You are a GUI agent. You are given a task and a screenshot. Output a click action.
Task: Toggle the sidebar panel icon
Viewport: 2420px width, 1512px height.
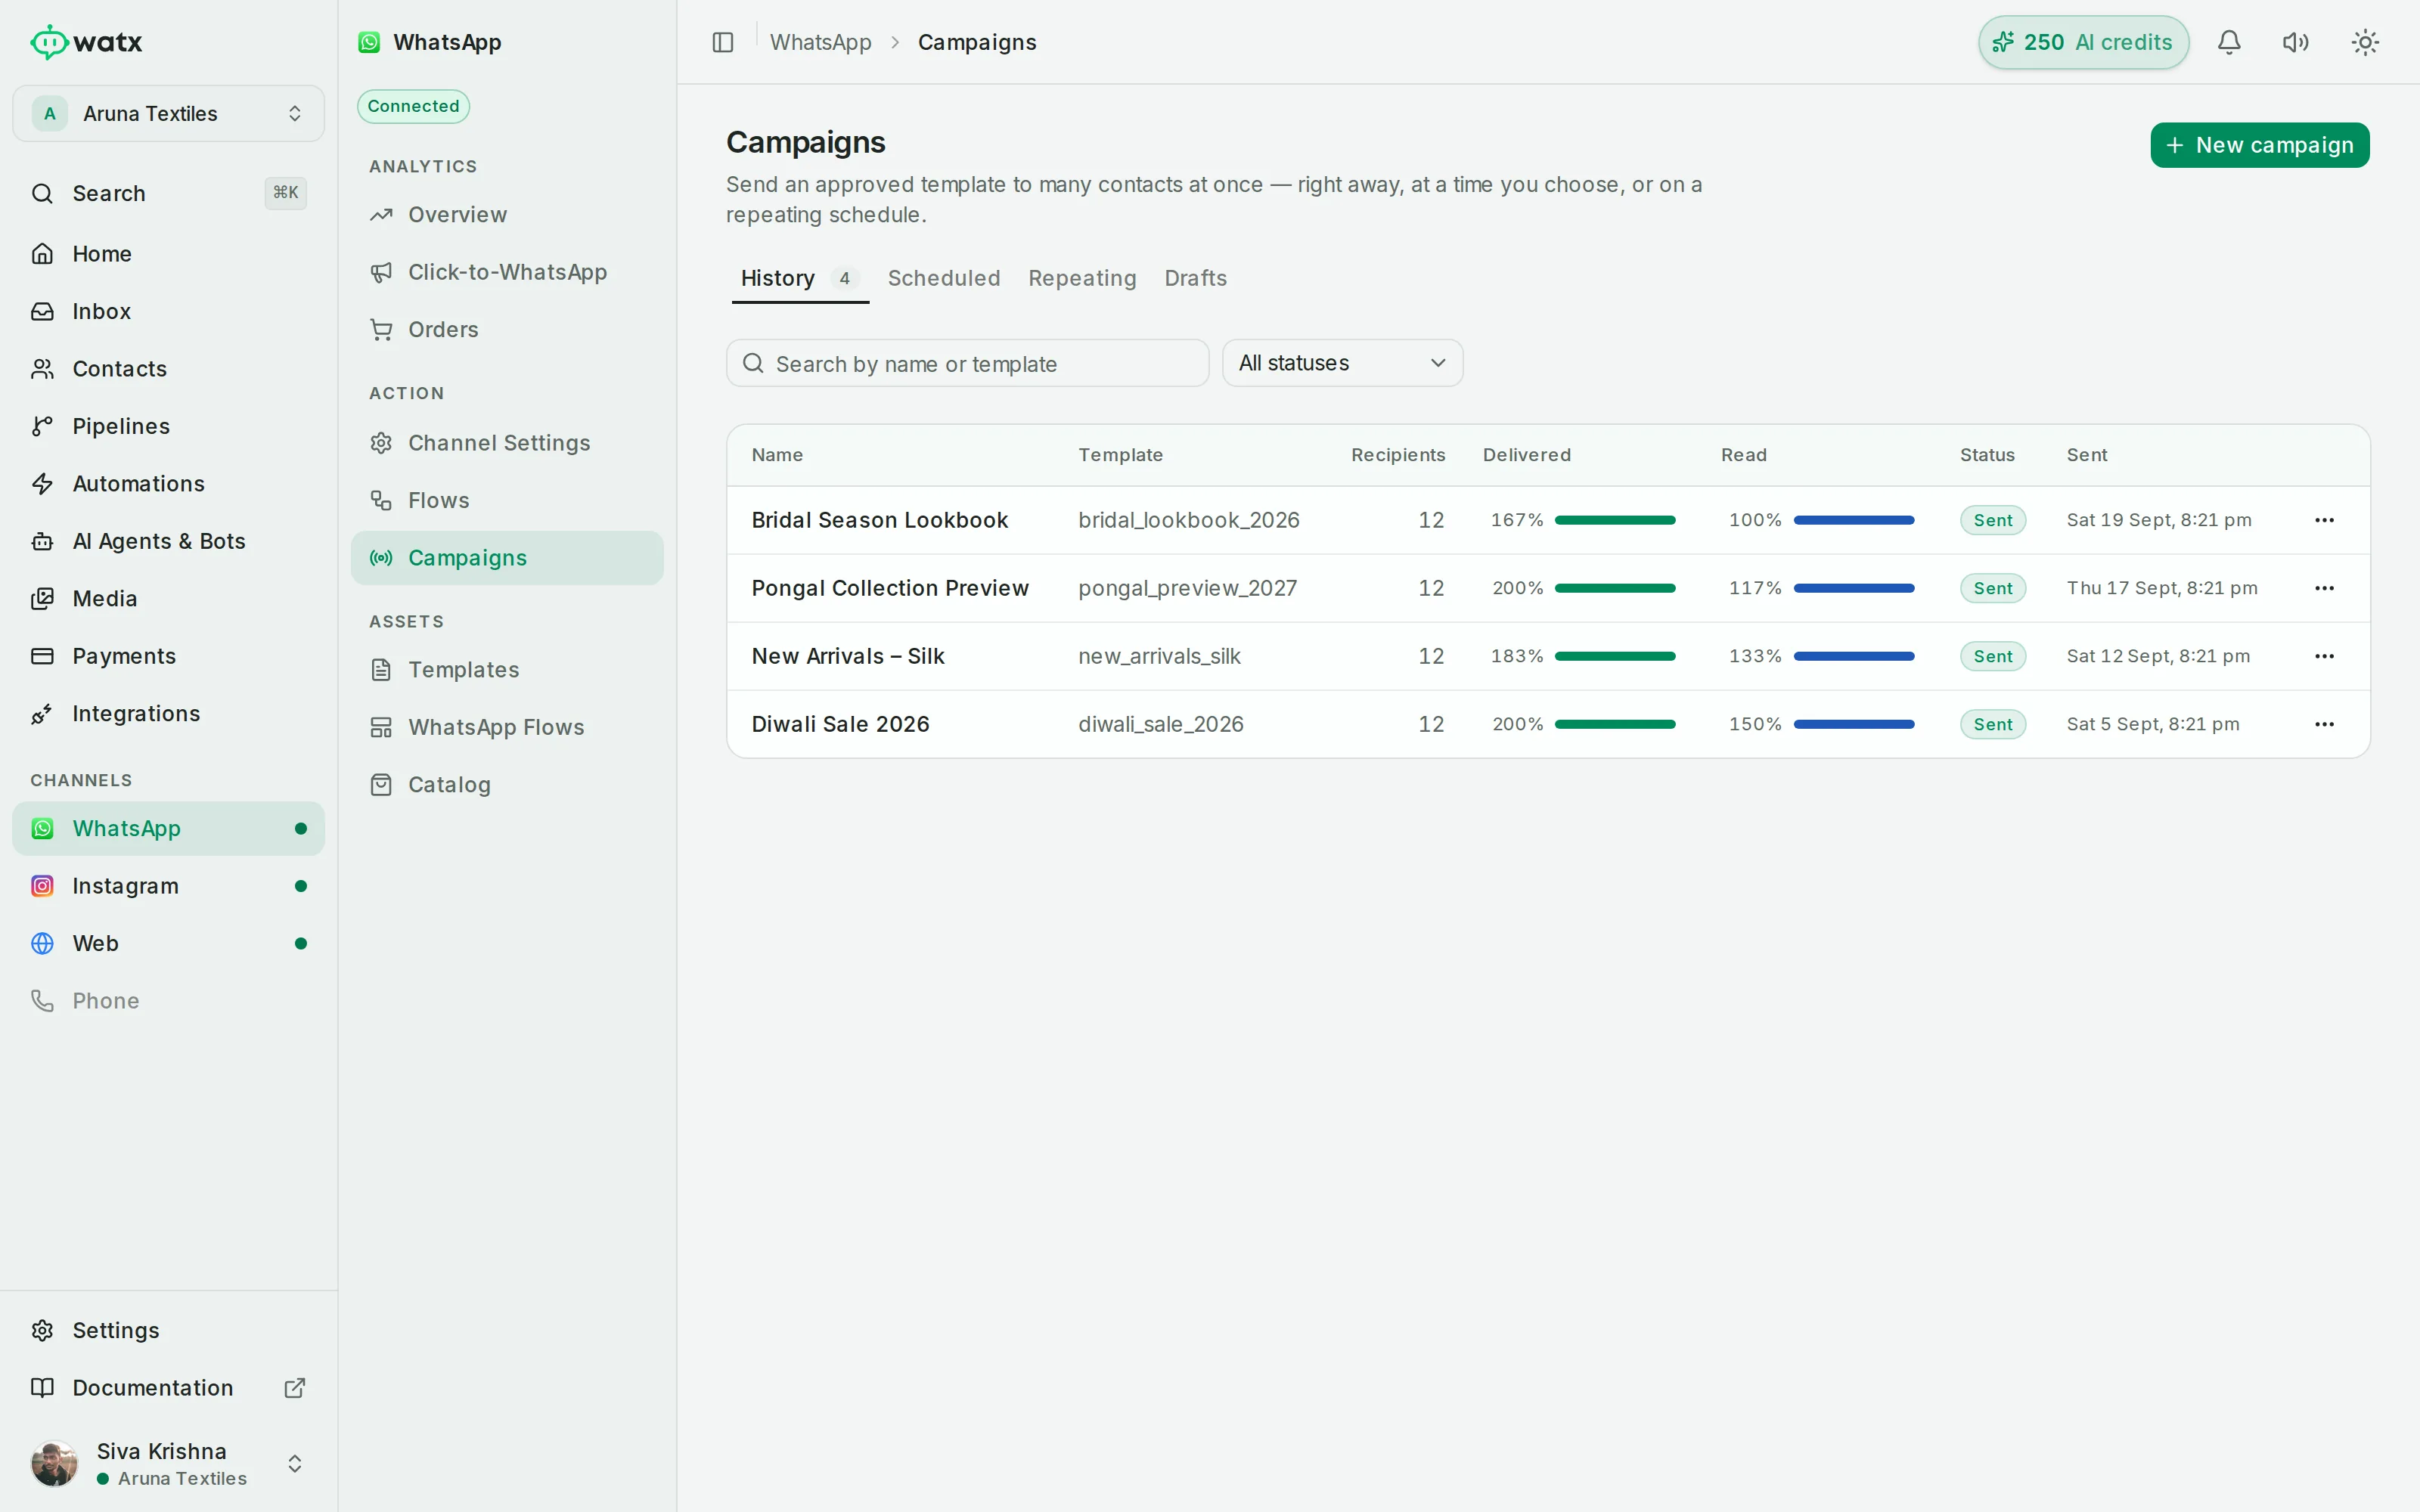coord(722,42)
